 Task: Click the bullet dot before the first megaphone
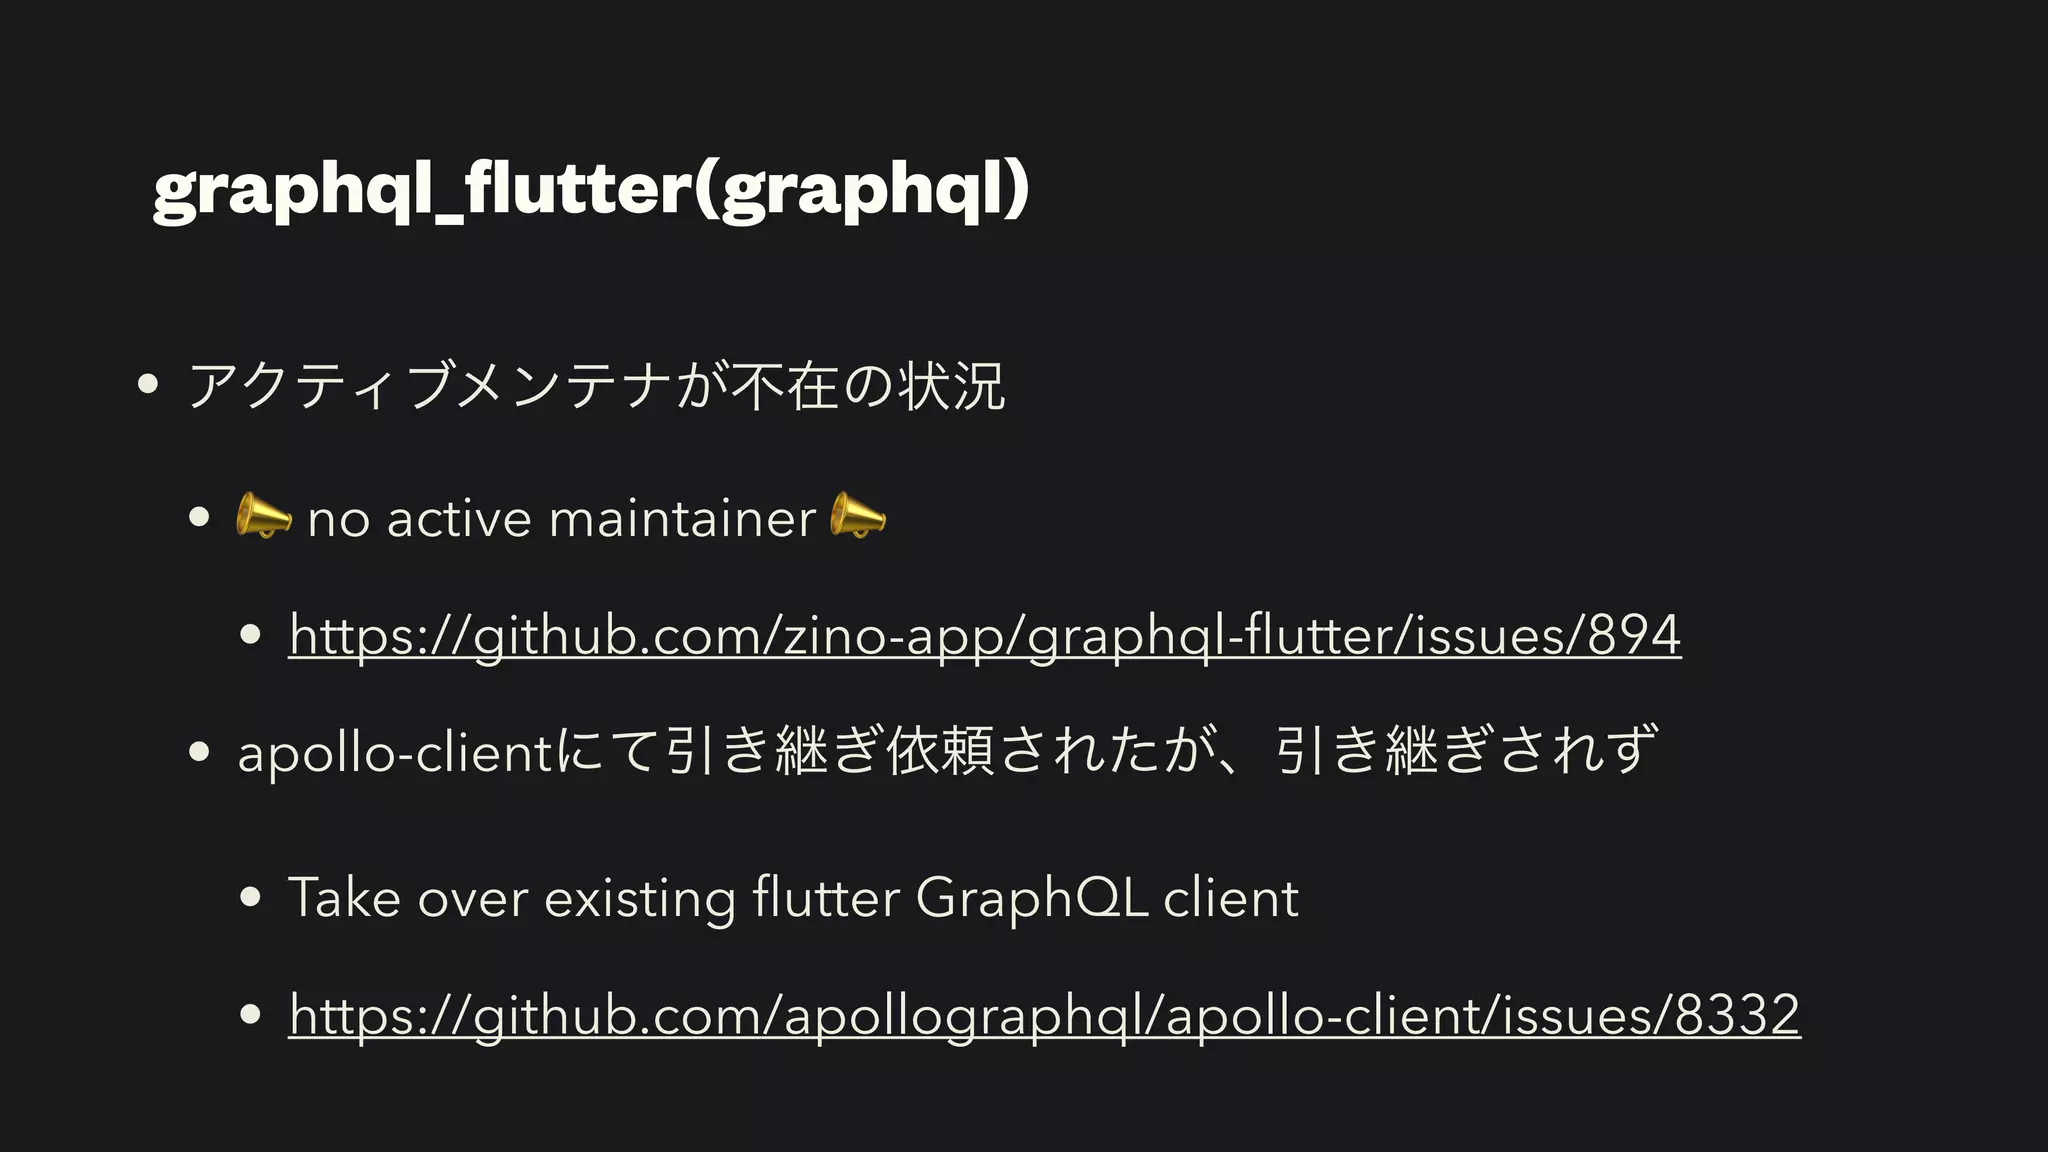[199, 517]
